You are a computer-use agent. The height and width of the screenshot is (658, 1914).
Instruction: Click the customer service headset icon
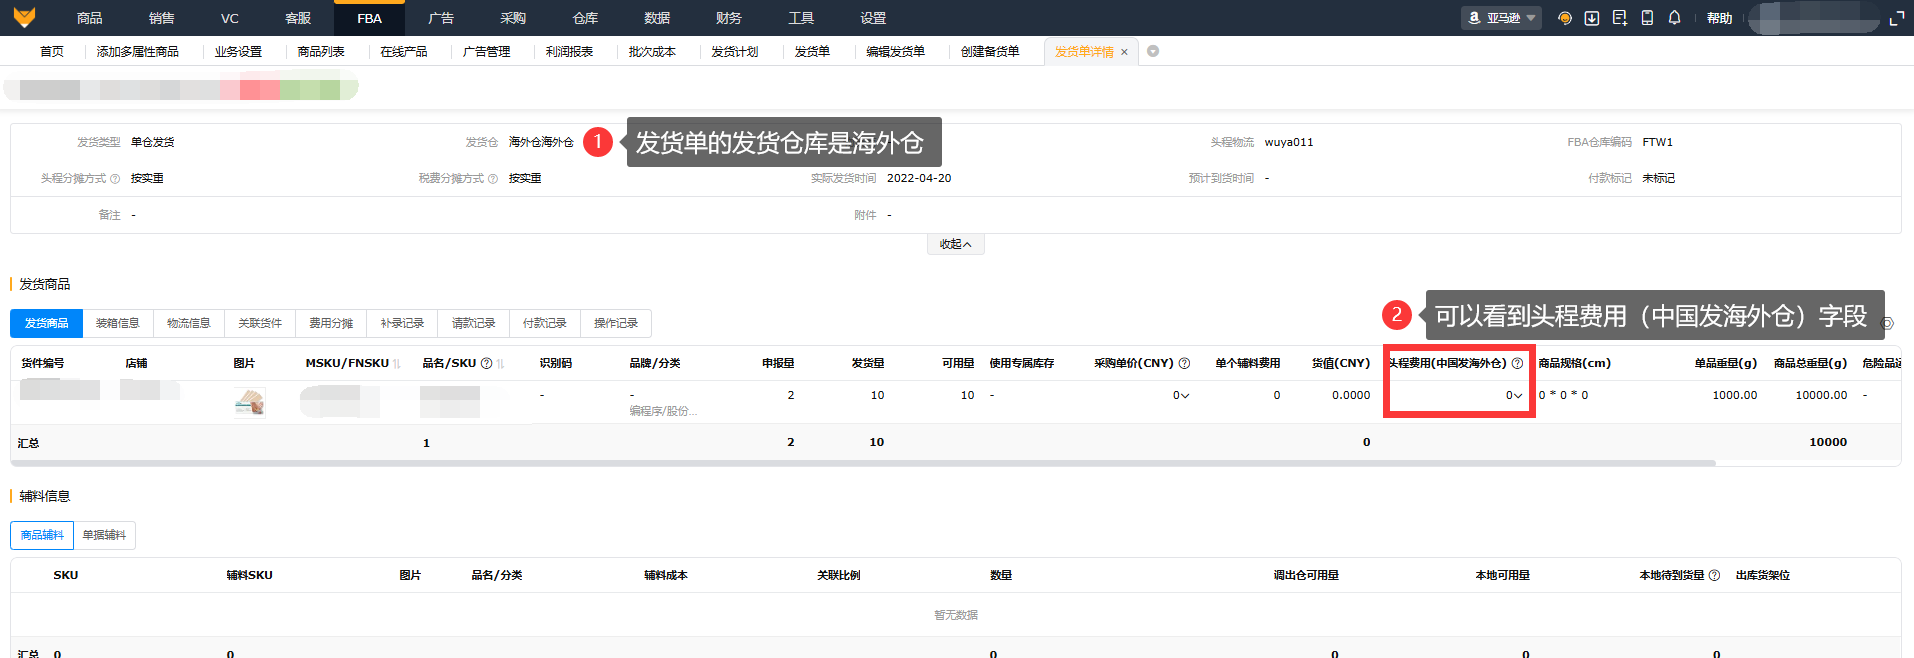click(x=1565, y=18)
